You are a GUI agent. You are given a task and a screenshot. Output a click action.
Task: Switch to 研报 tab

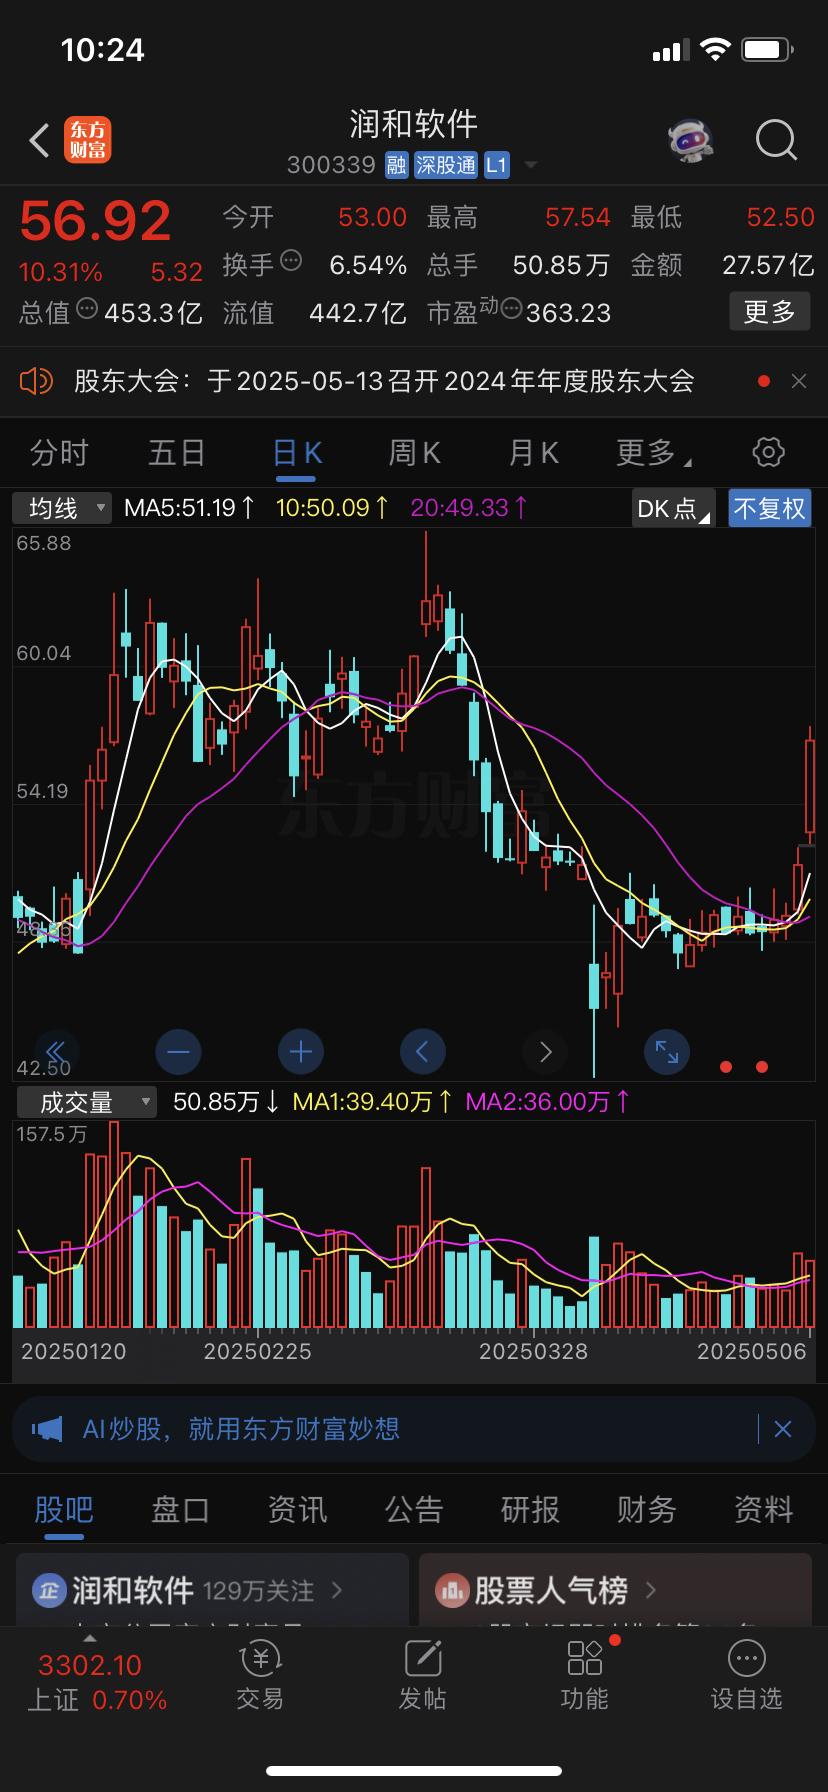tap(530, 1510)
